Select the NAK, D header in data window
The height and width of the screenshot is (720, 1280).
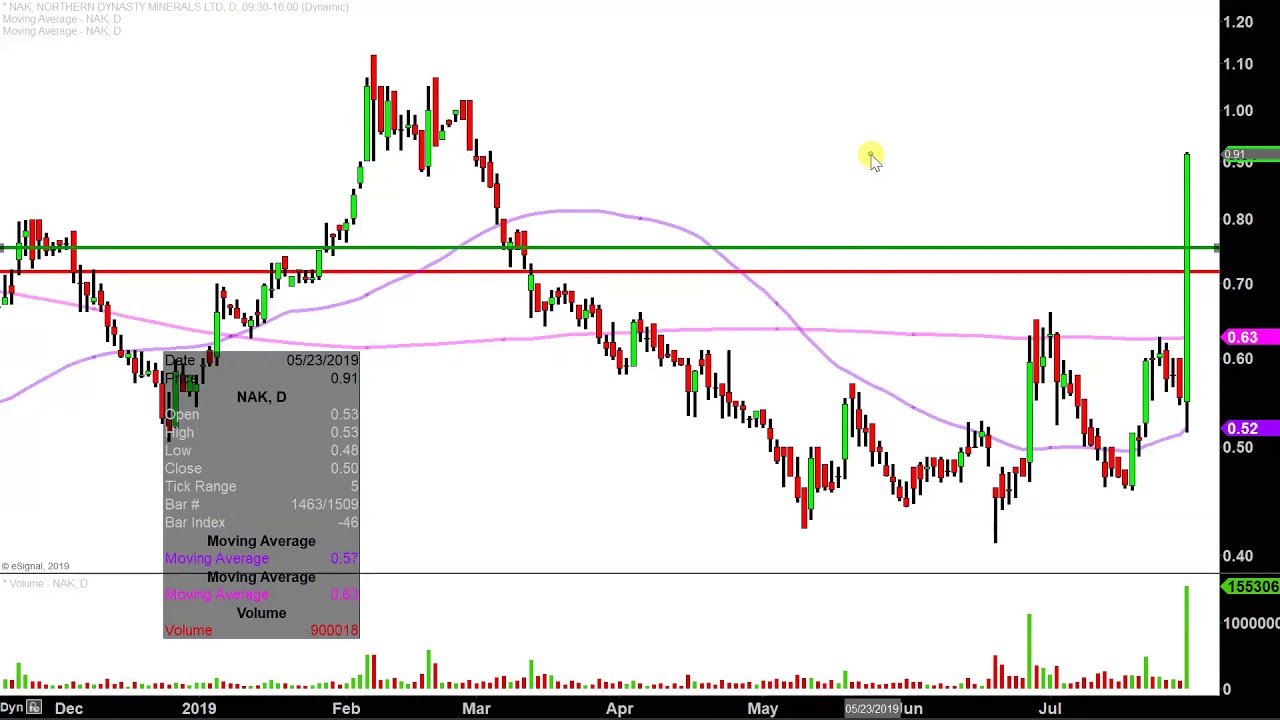tap(261, 397)
